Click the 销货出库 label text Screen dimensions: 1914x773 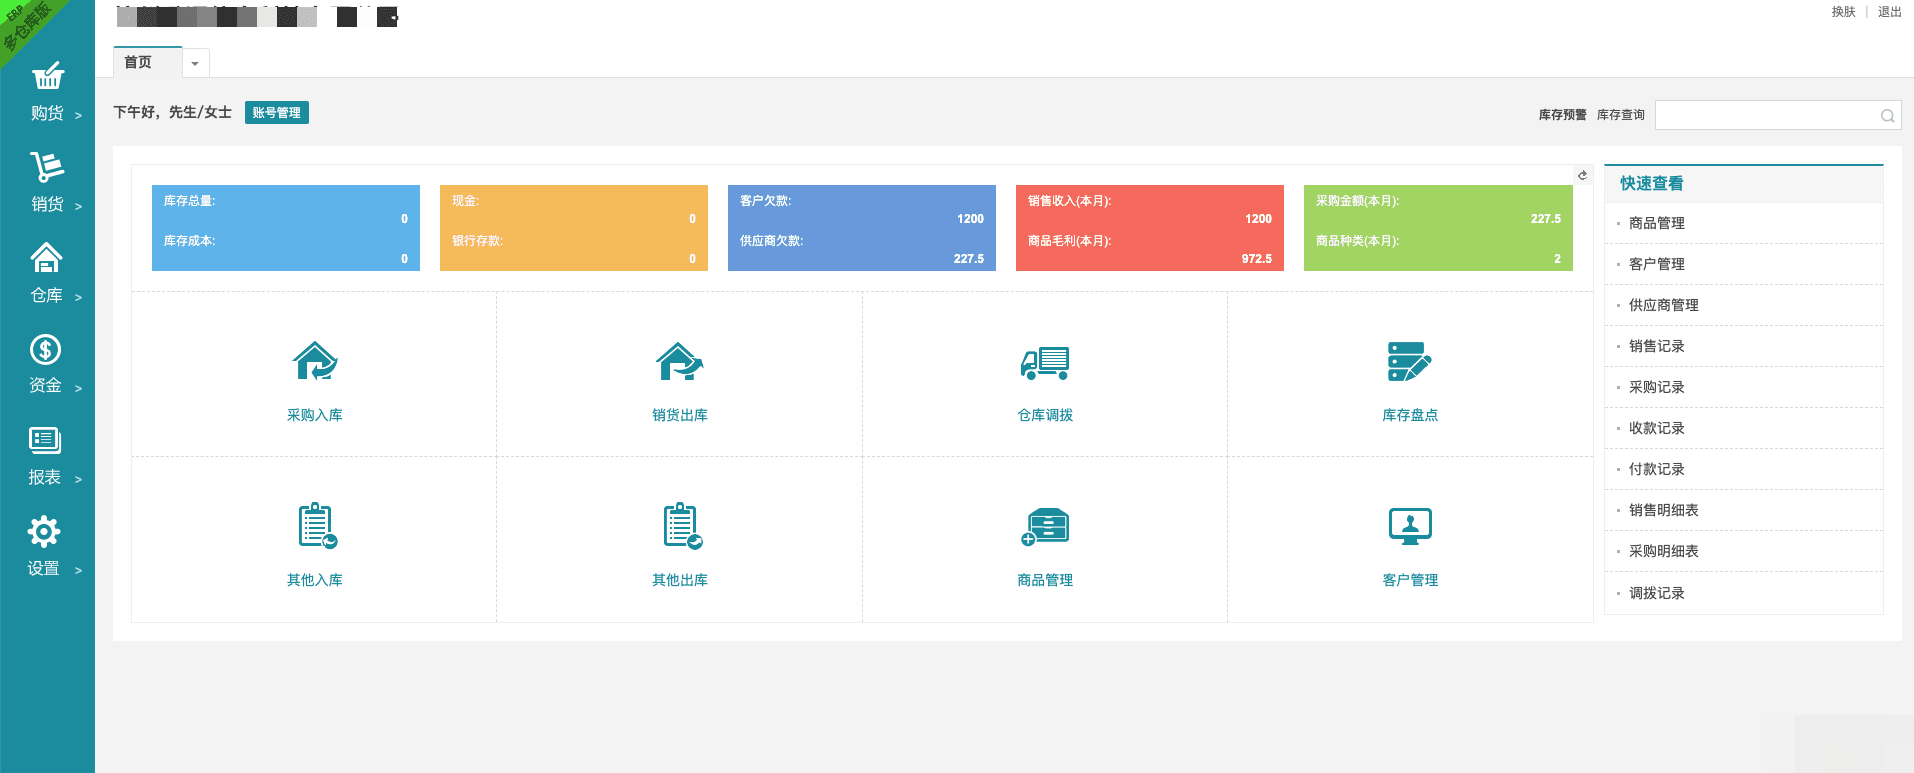pyautogui.click(x=680, y=415)
